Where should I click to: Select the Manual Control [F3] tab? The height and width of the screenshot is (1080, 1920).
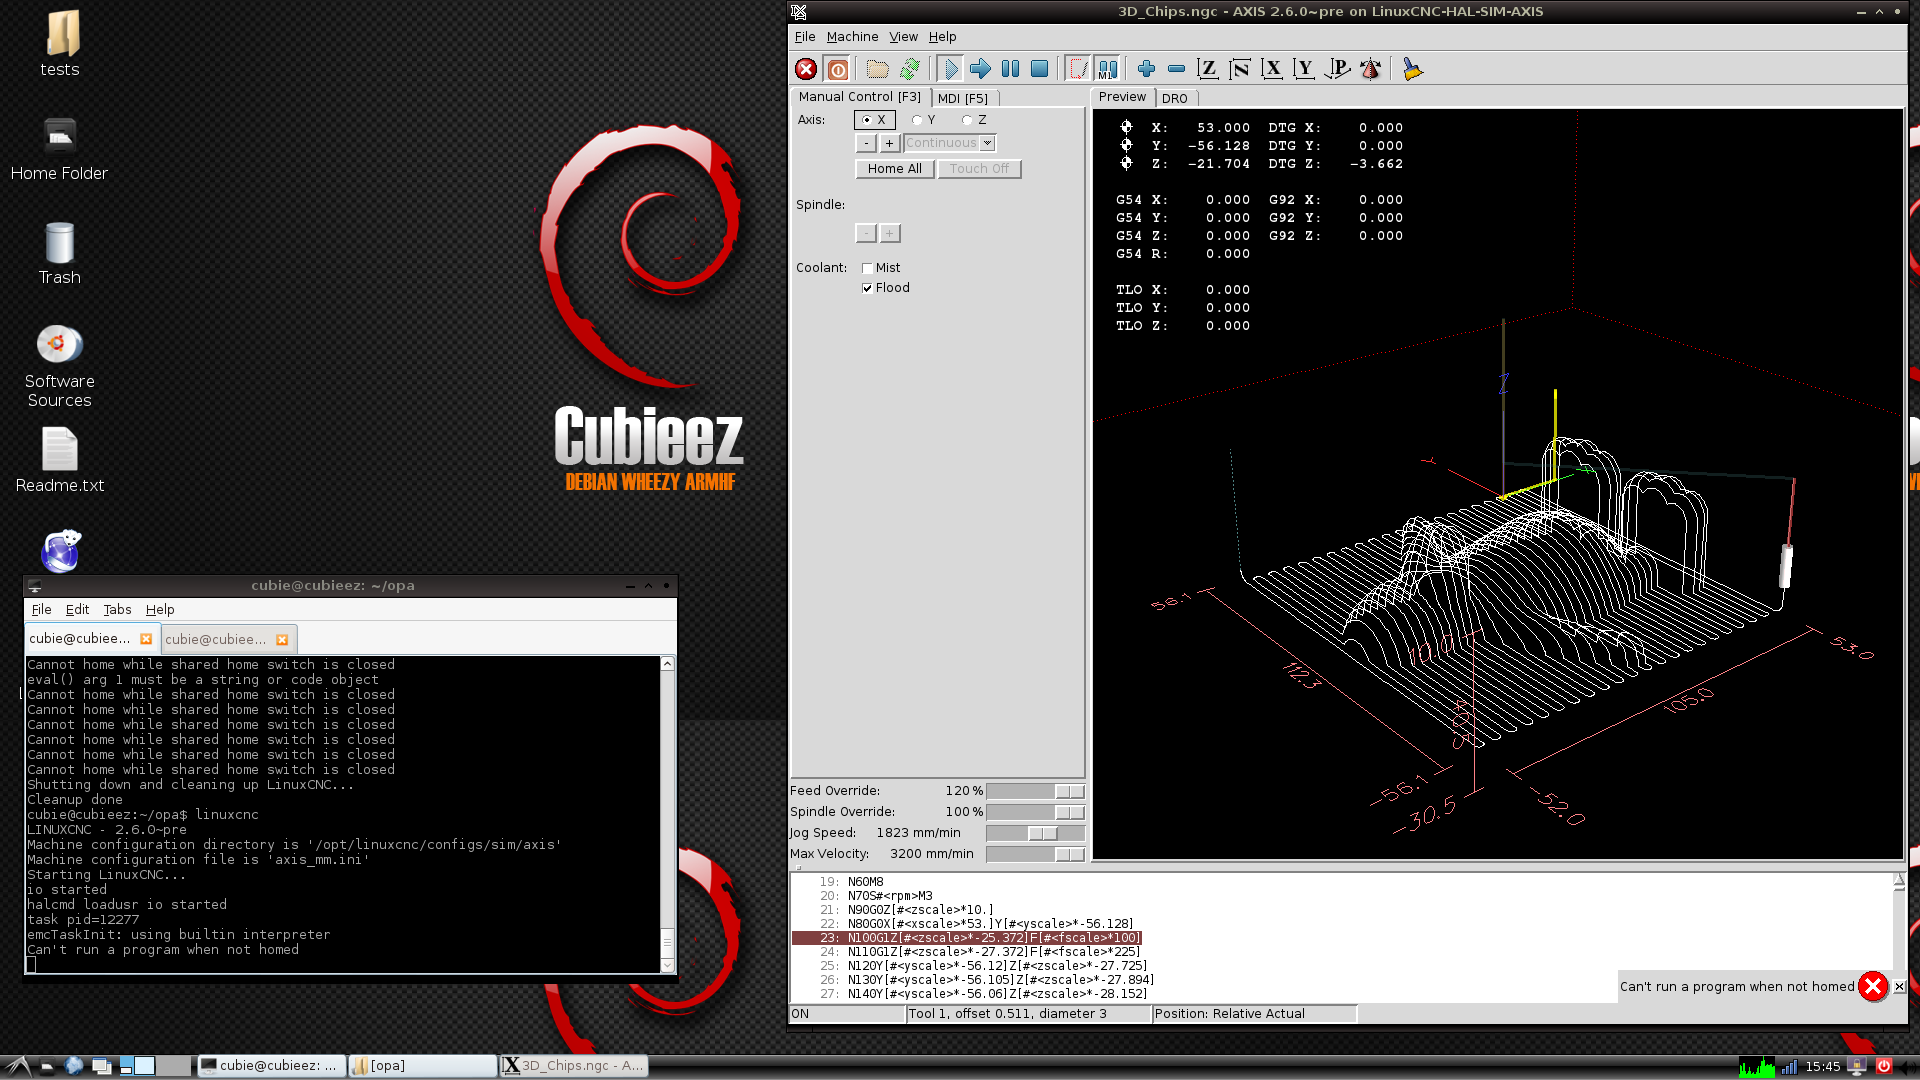point(860,97)
